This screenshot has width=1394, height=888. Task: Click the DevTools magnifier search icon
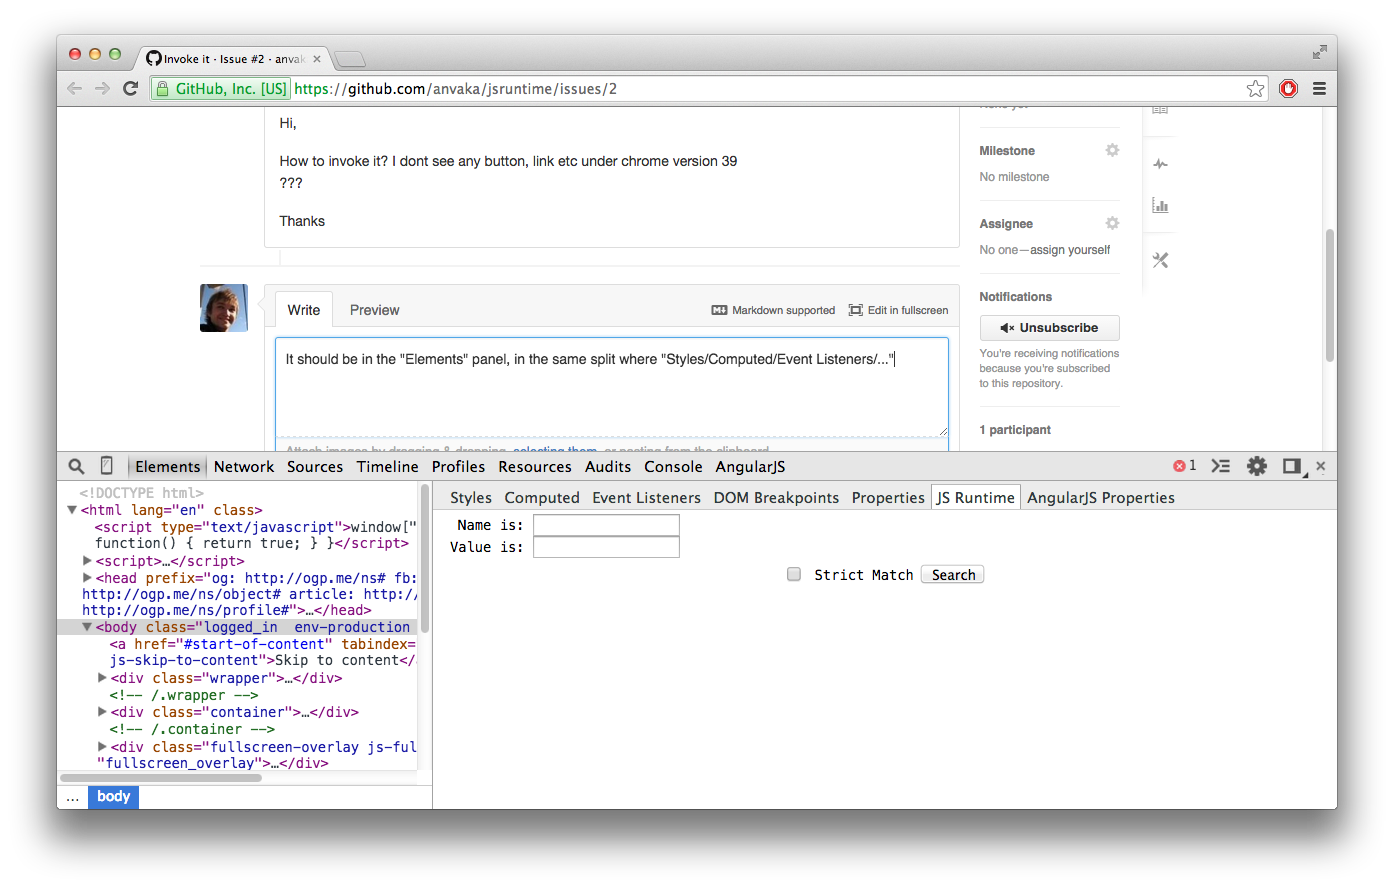pyautogui.click(x=76, y=466)
